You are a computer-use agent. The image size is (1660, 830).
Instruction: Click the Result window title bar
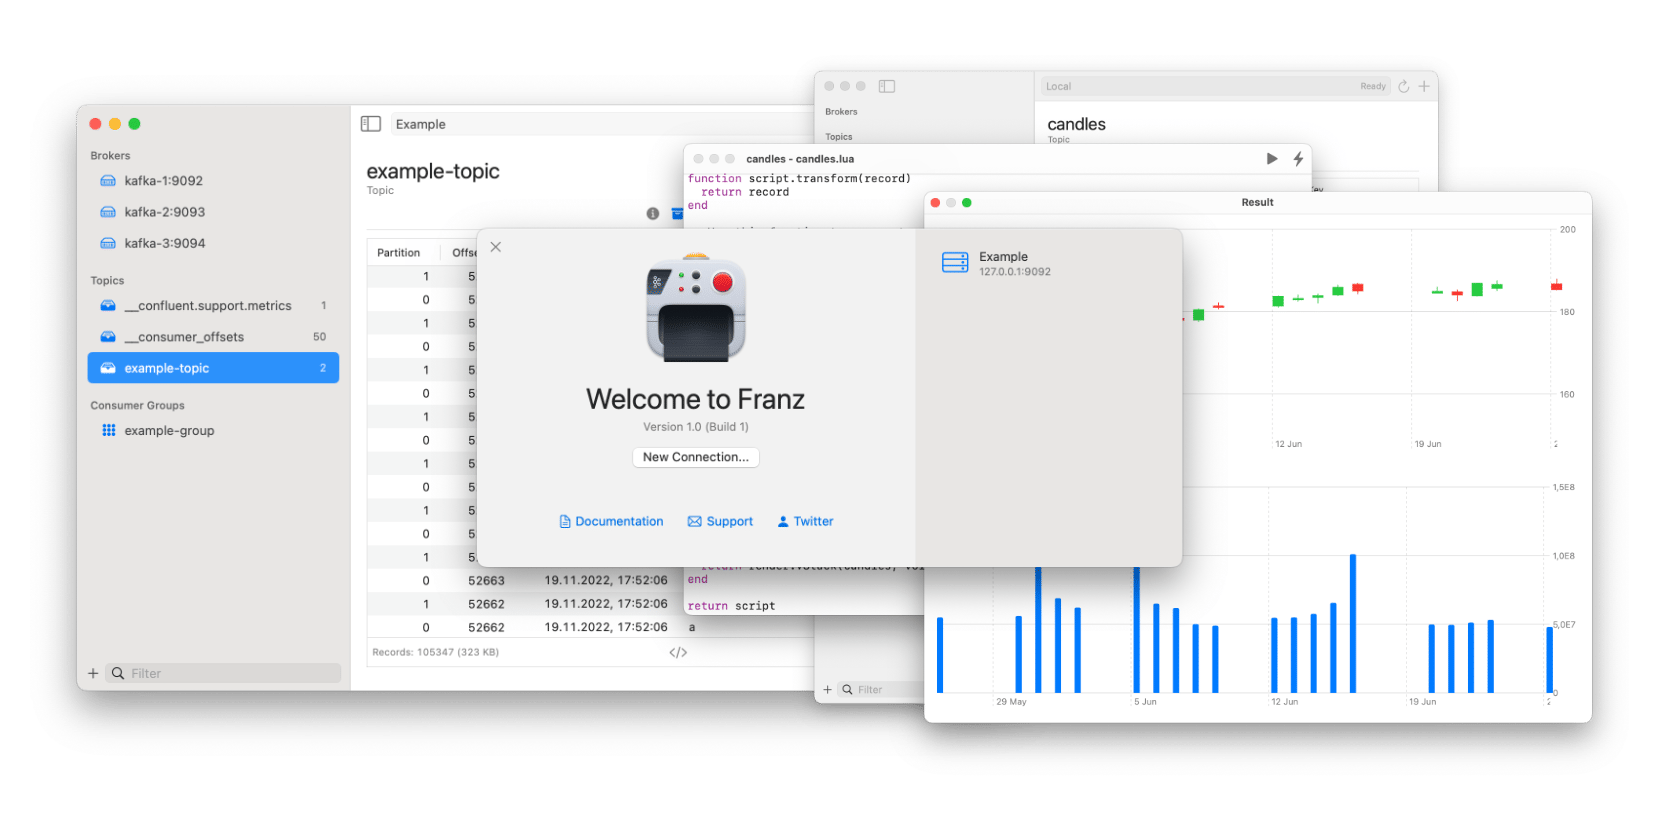point(1258,202)
